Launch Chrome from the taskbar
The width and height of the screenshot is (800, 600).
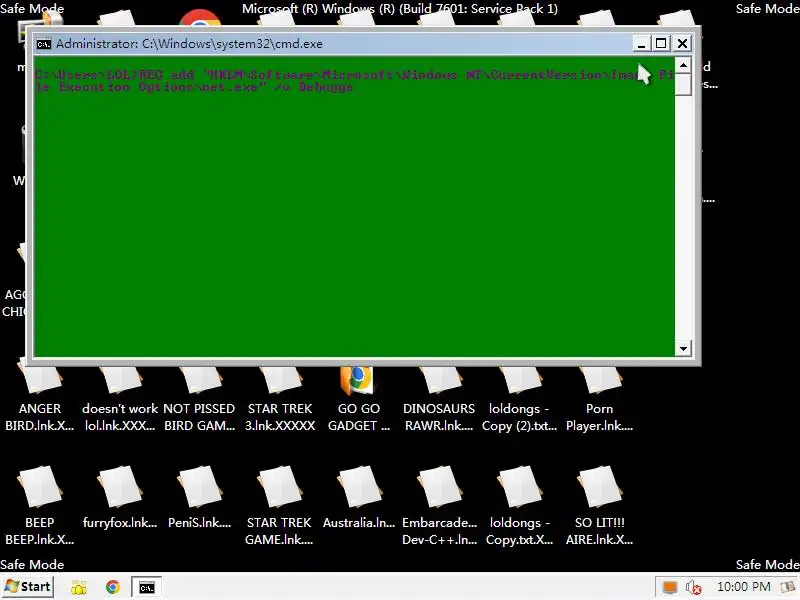coord(113,587)
